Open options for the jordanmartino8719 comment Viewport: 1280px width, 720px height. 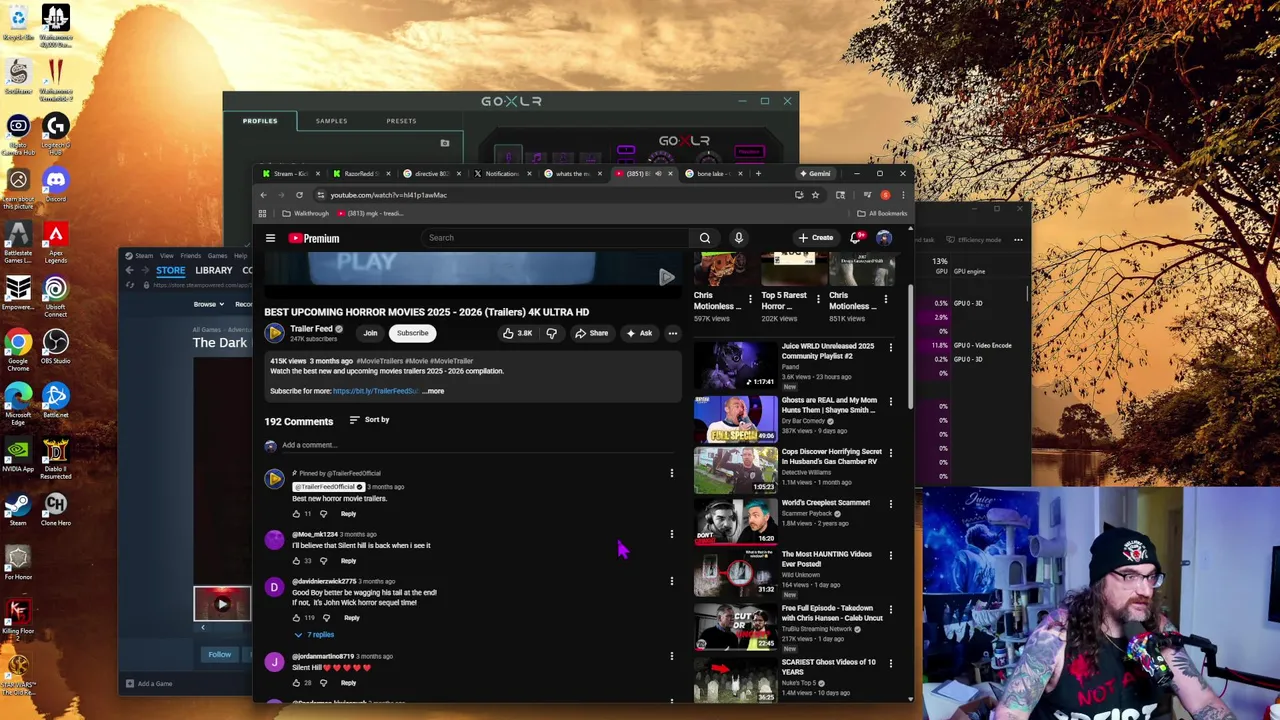672,657
